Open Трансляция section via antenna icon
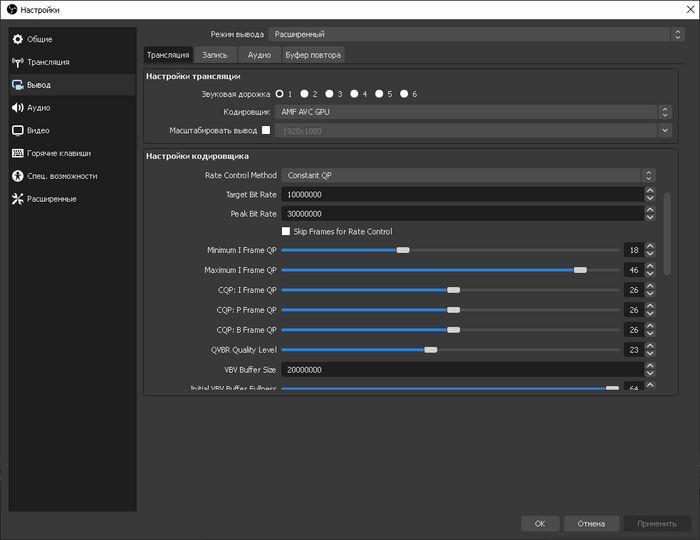The image size is (700, 540). (x=18, y=62)
